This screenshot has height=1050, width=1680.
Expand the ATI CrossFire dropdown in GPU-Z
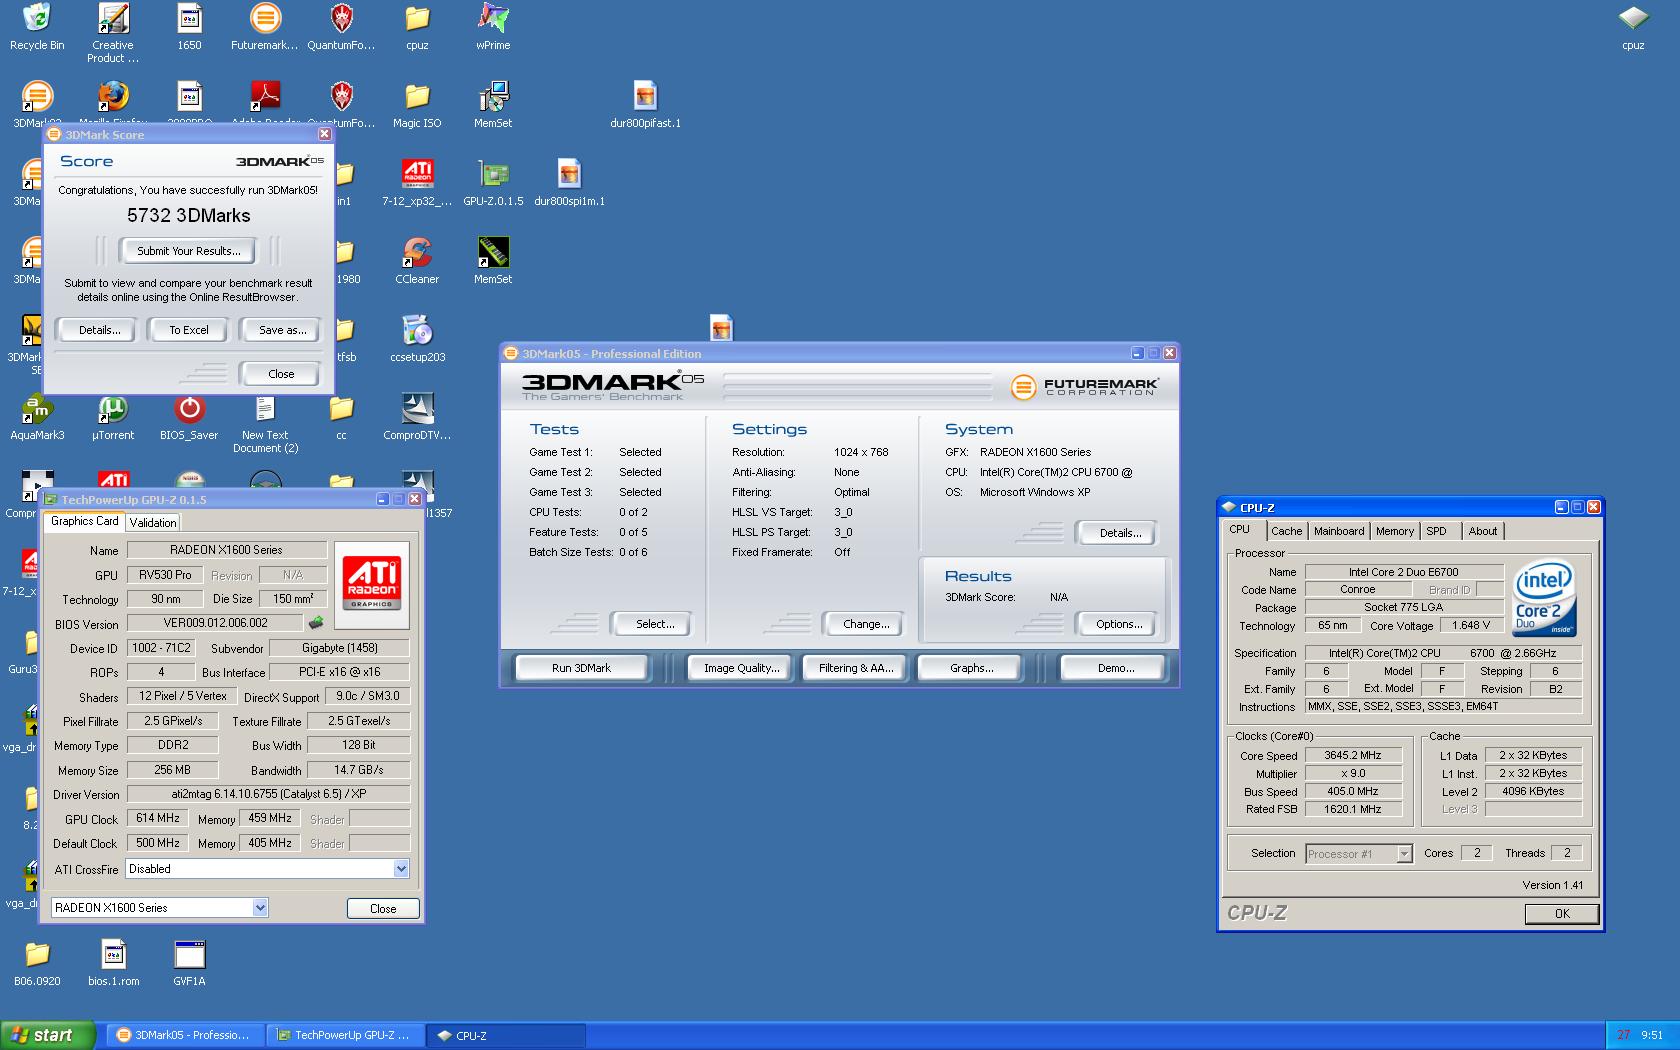pyautogui.click(x=401, y=869)
